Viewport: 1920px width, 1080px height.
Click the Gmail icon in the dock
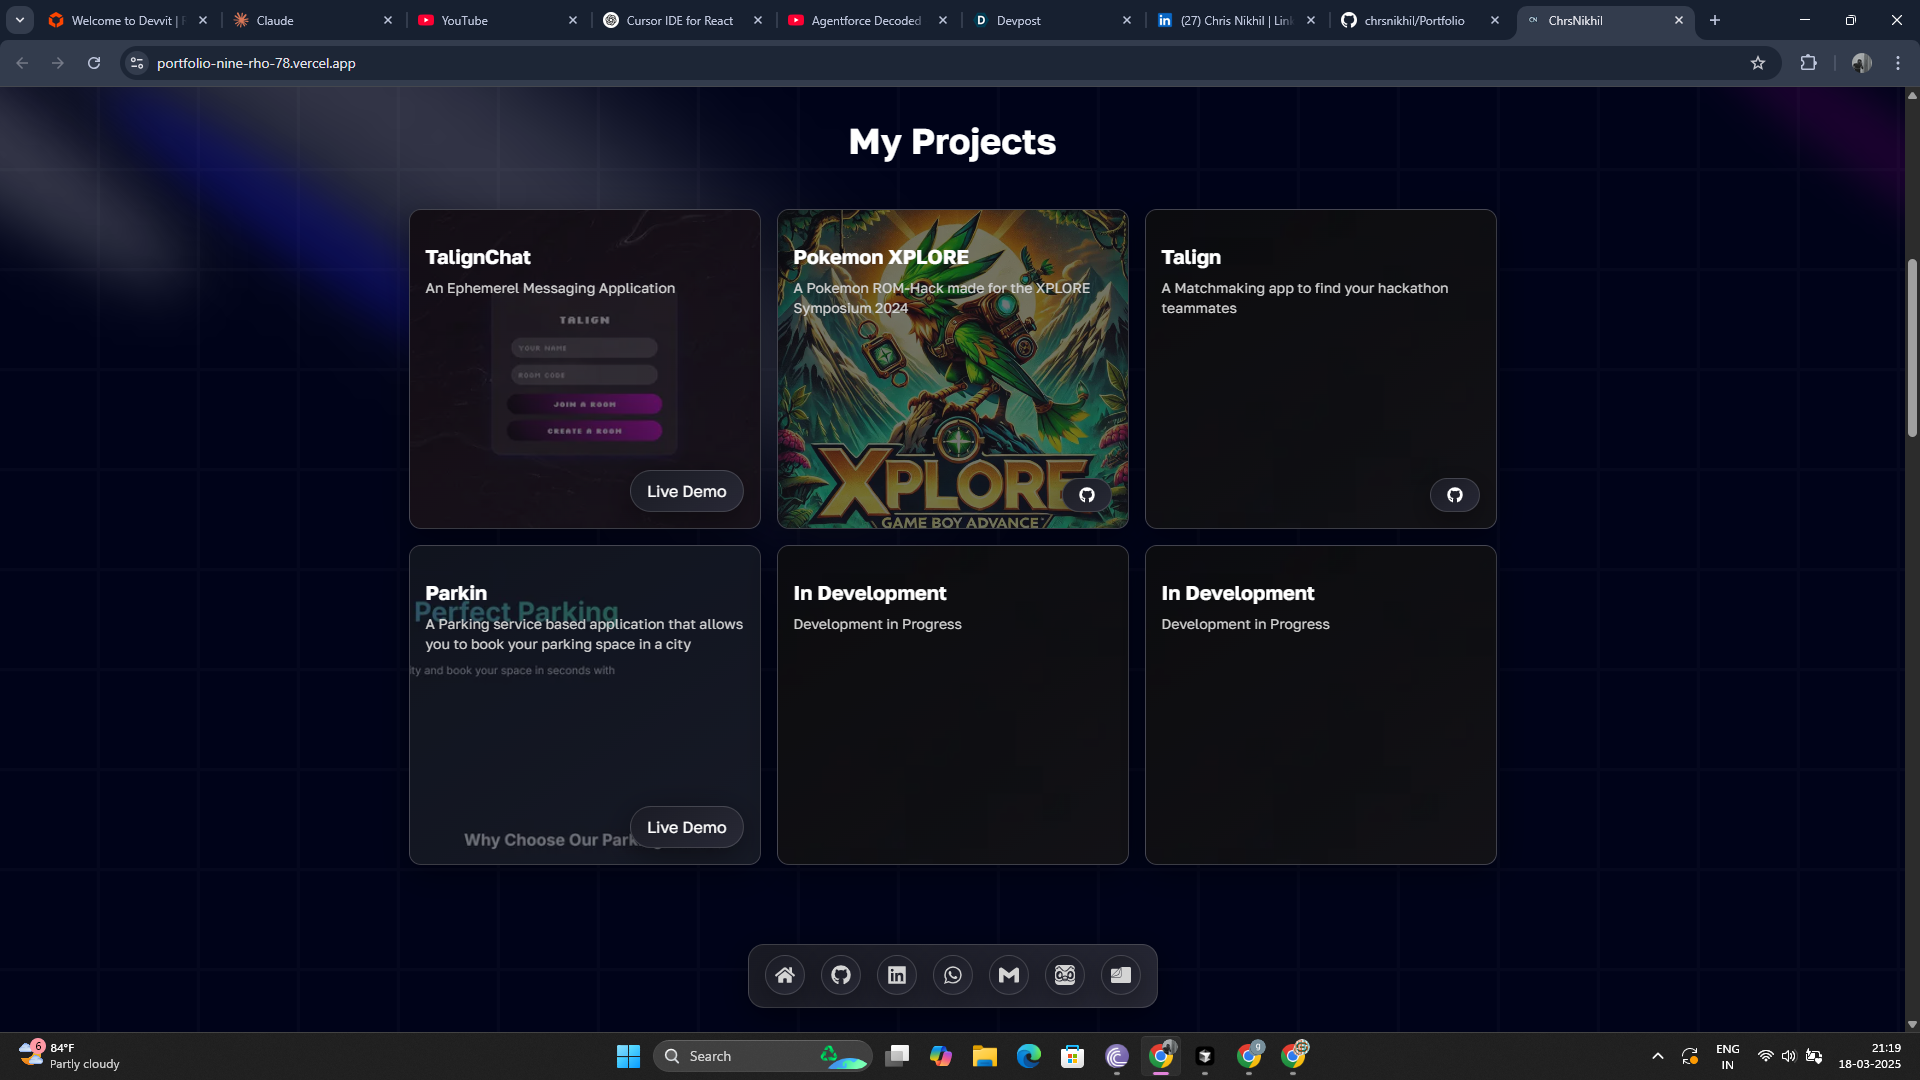(x=1009, y=975)
